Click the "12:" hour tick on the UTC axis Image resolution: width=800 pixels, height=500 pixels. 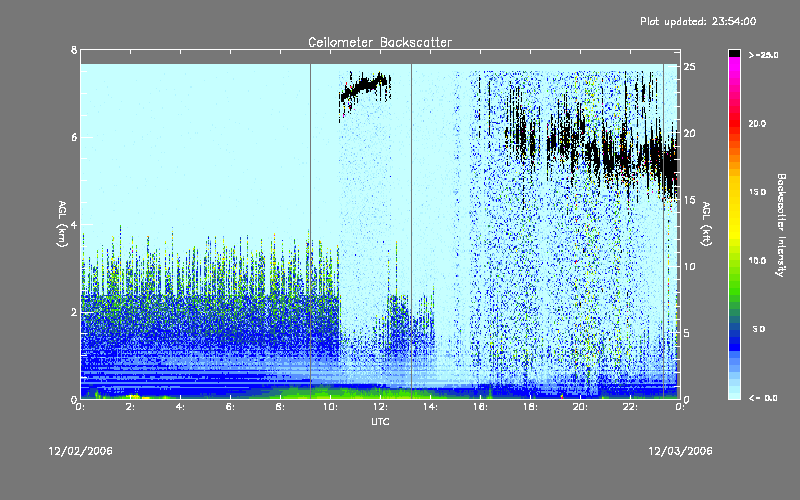click(381, 407)
